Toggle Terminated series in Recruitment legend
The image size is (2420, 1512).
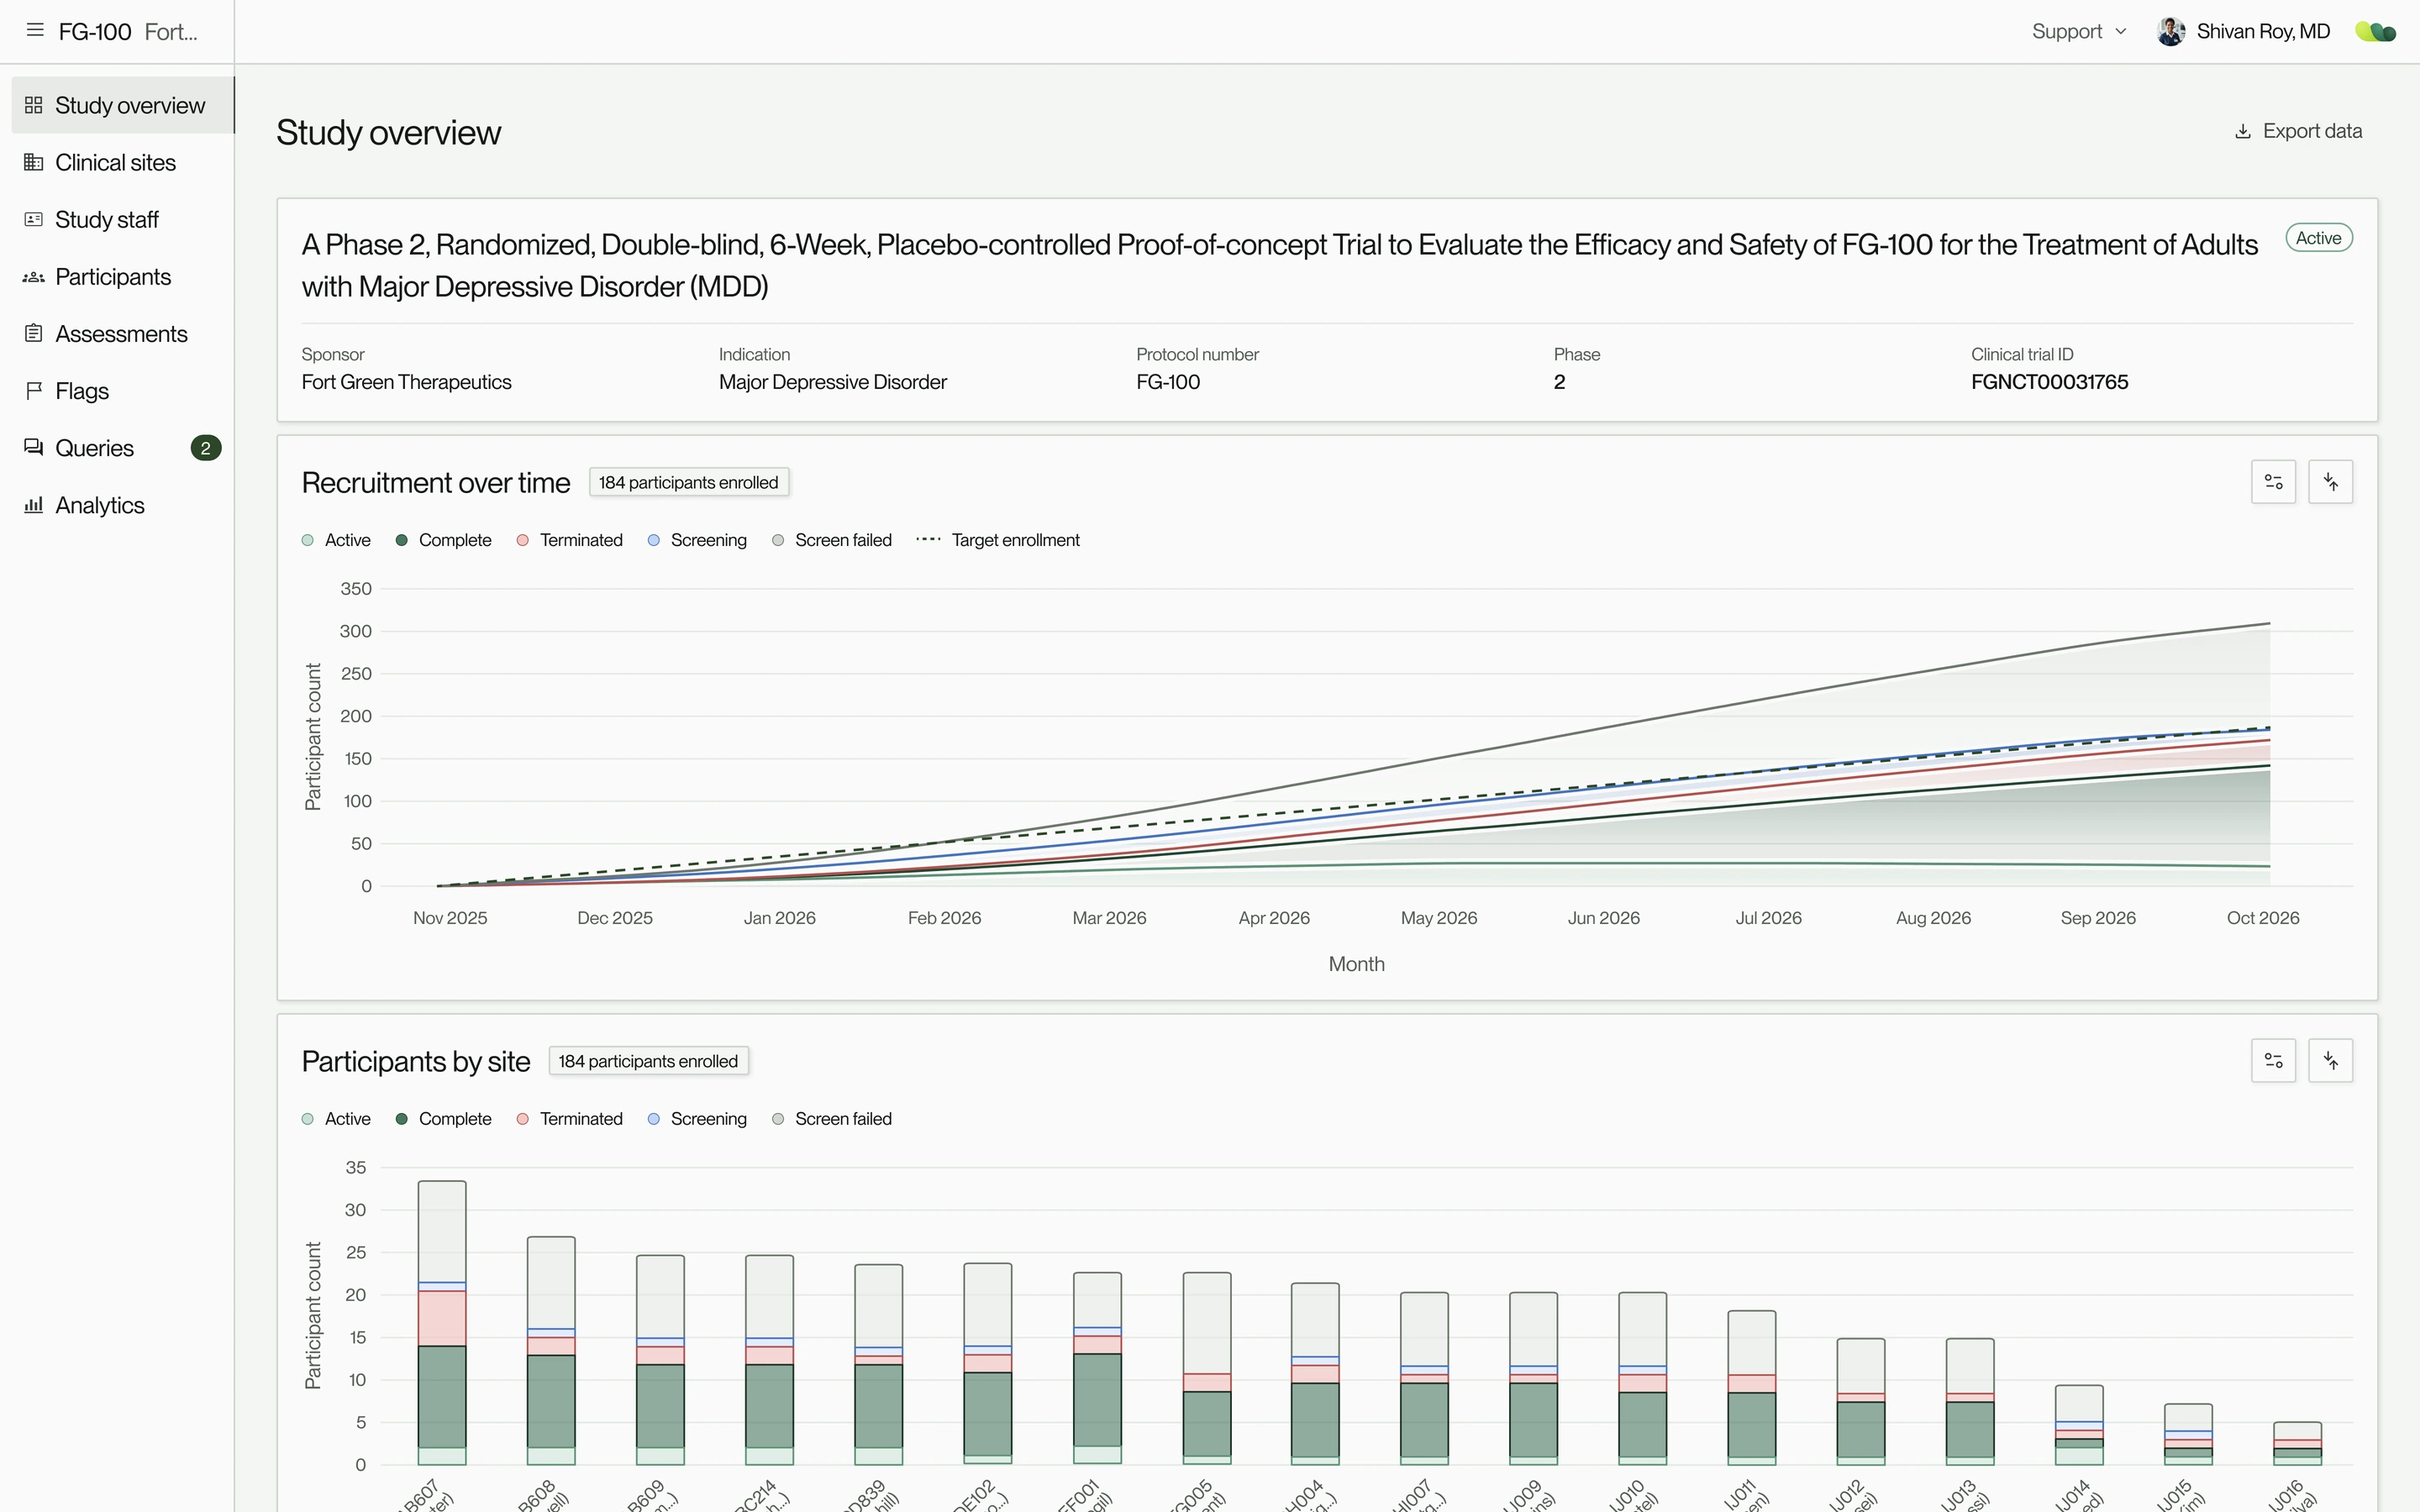click(569, 540)
